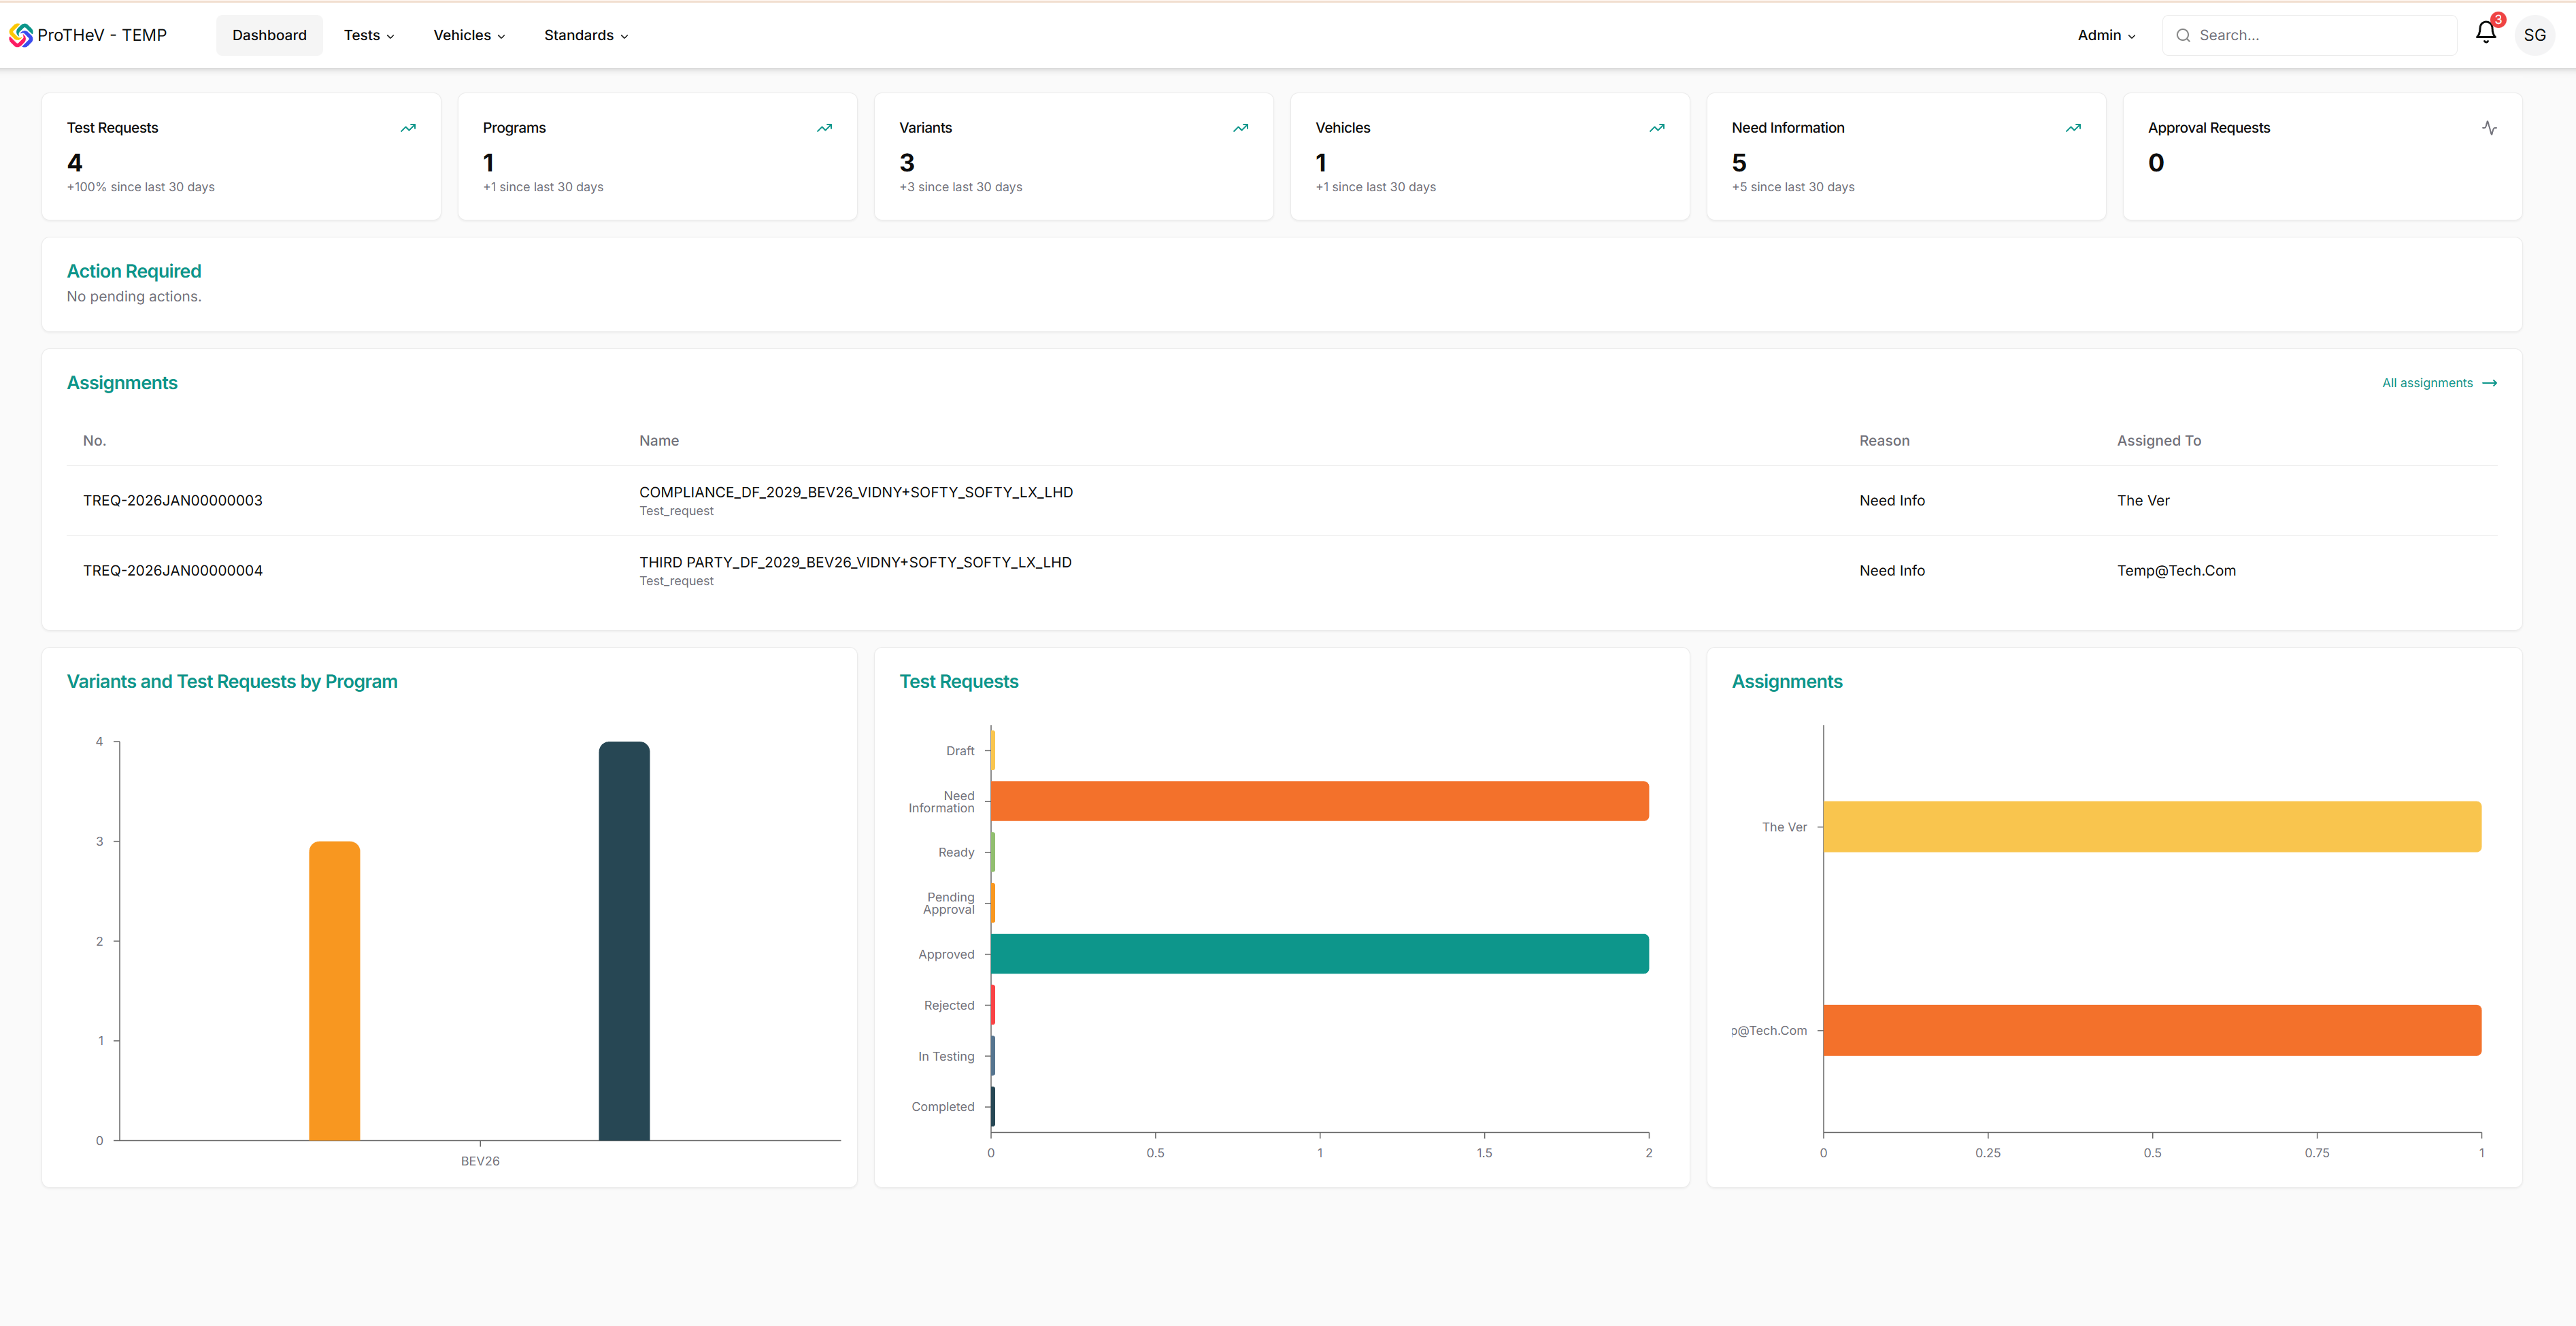2576x1326 pixels.
Task: Open the SG user avatar menu
Action: pos(2534,35)
